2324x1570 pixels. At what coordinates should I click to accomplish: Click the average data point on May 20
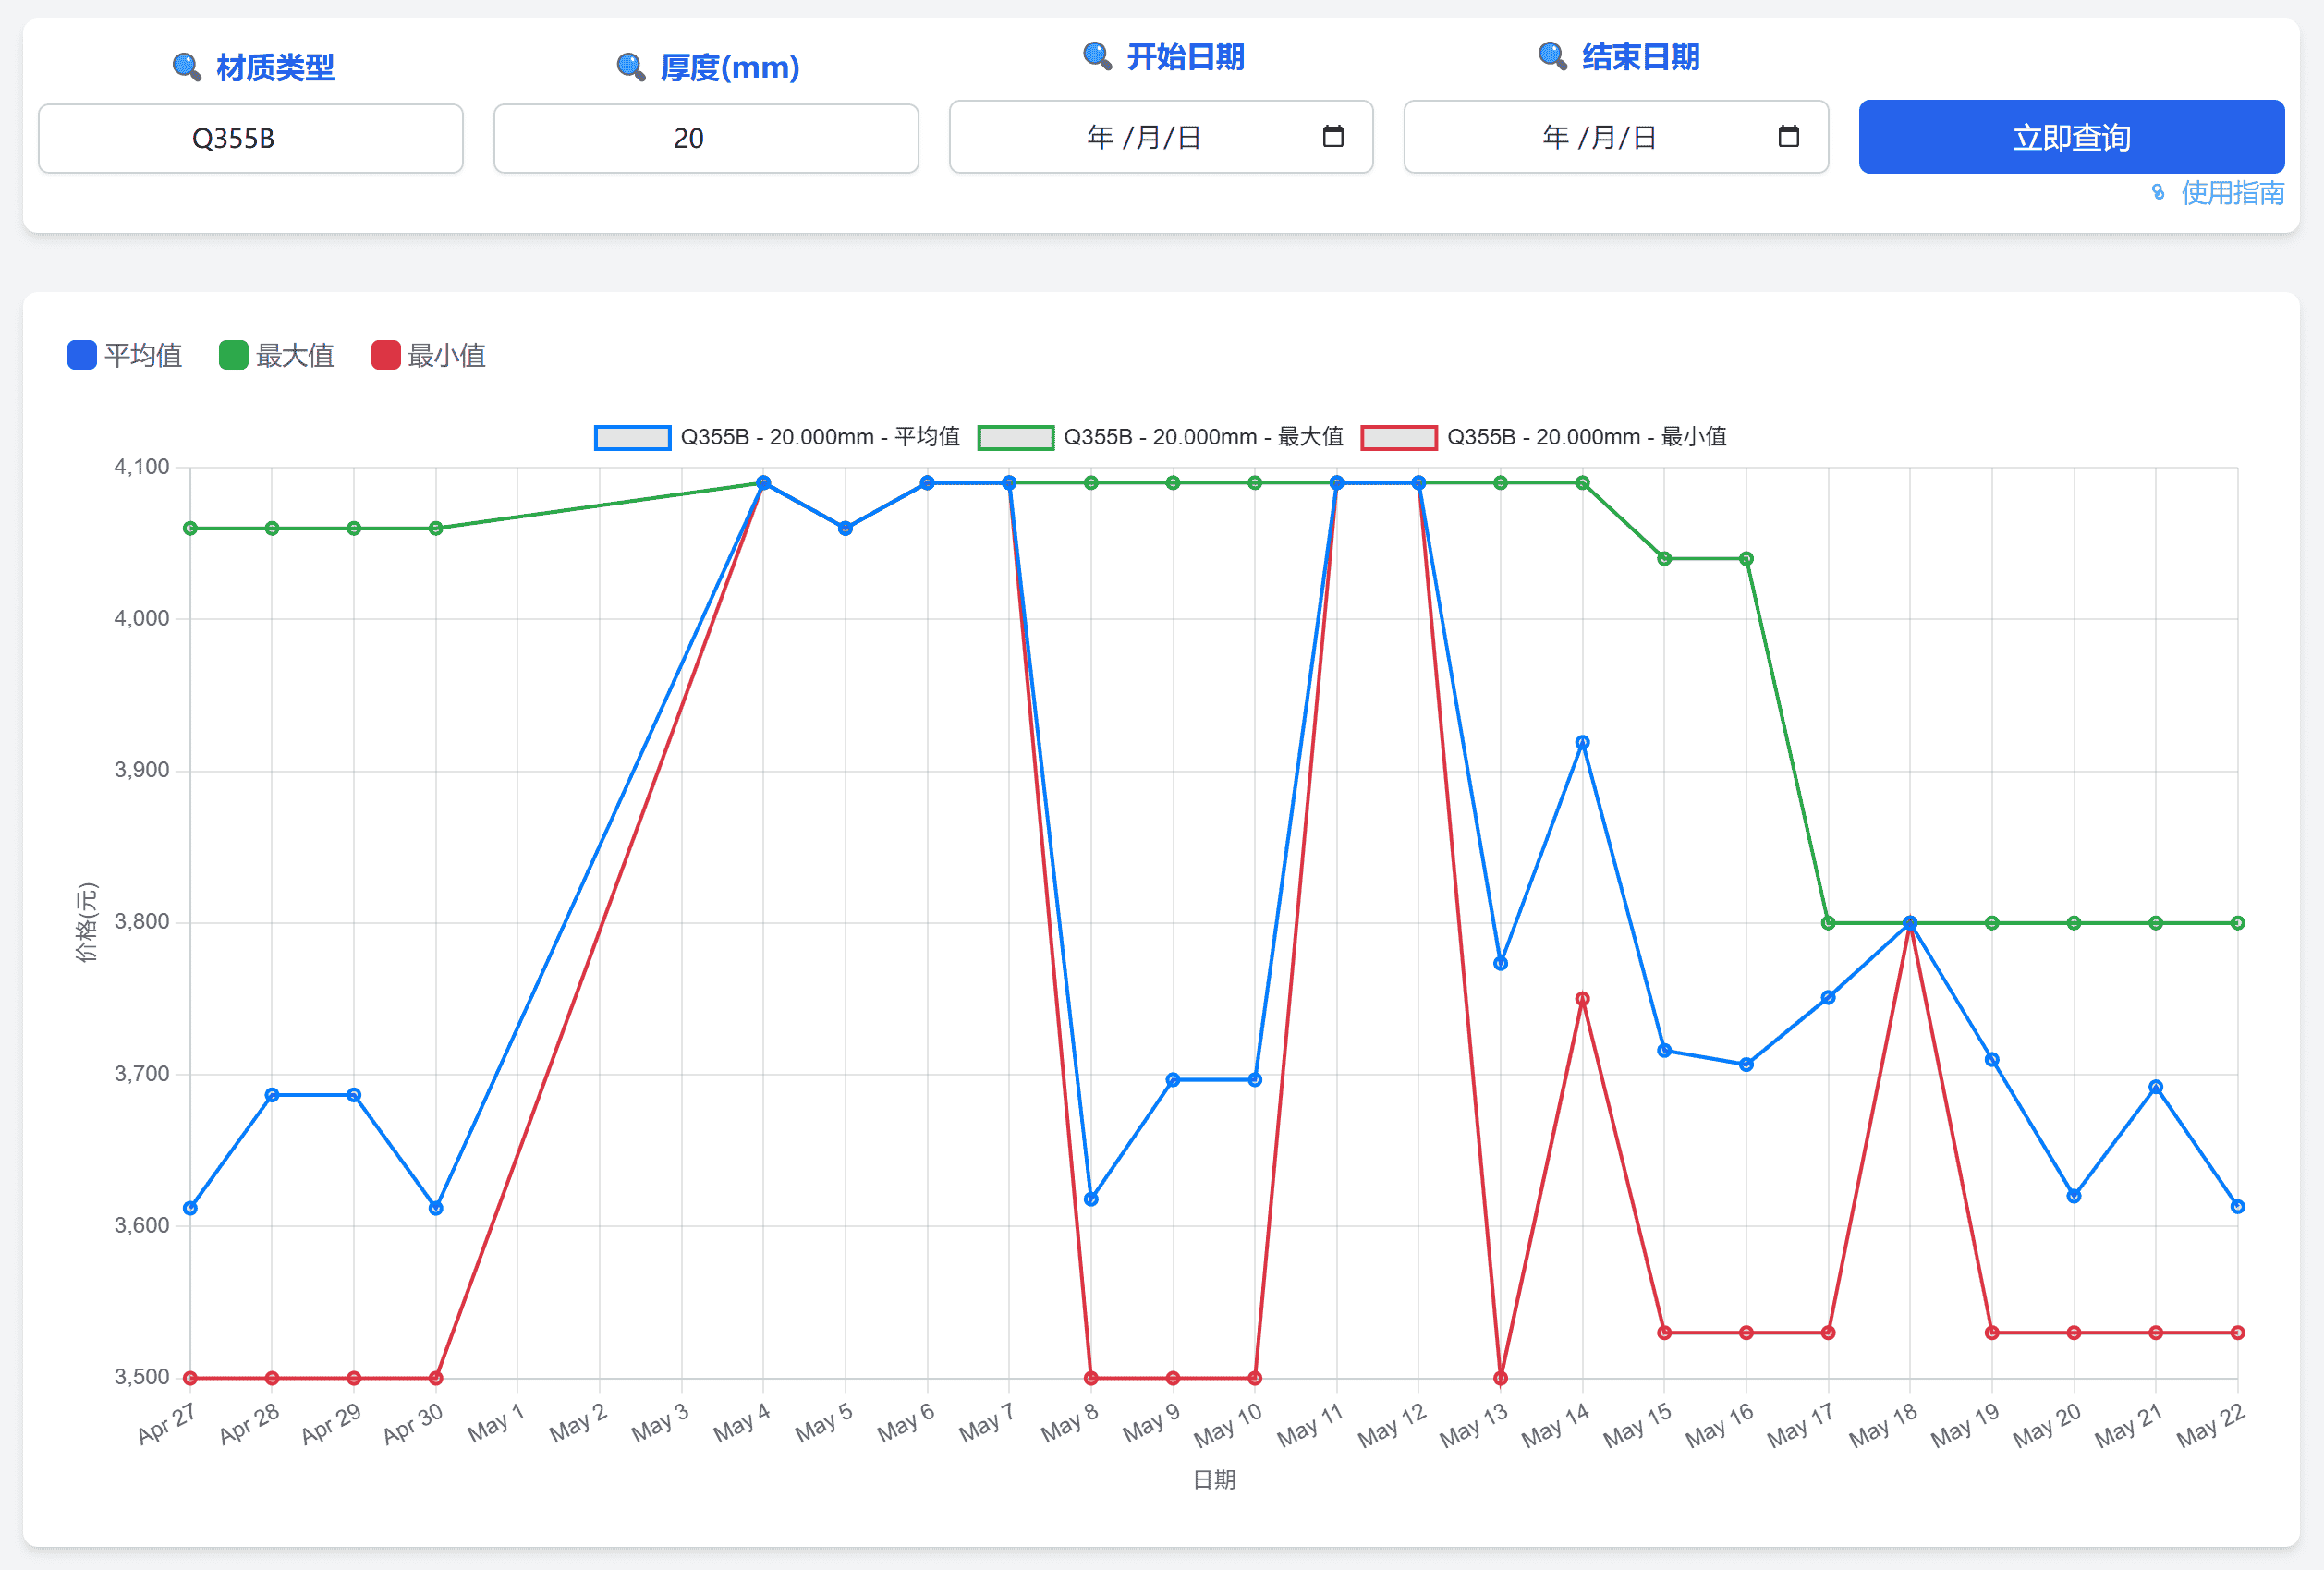coord(2074,1196)
